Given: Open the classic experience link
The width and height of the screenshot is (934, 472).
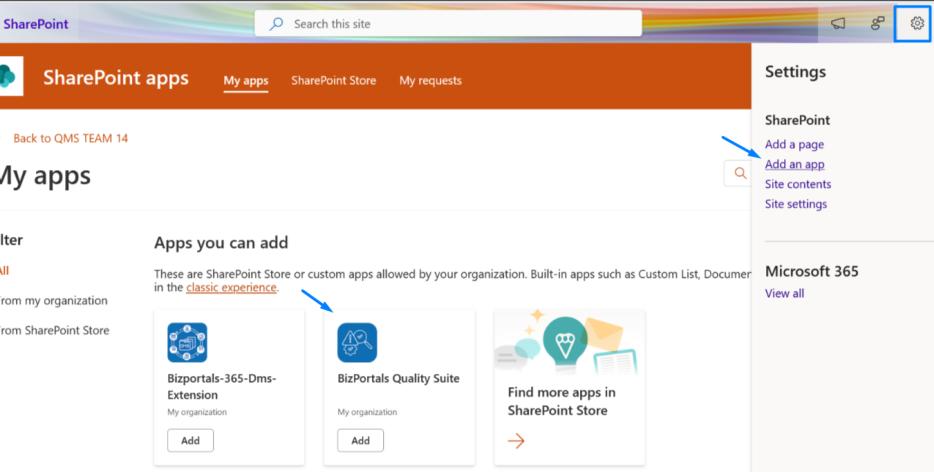Looking at the screenshot, I should click(231, 287).
